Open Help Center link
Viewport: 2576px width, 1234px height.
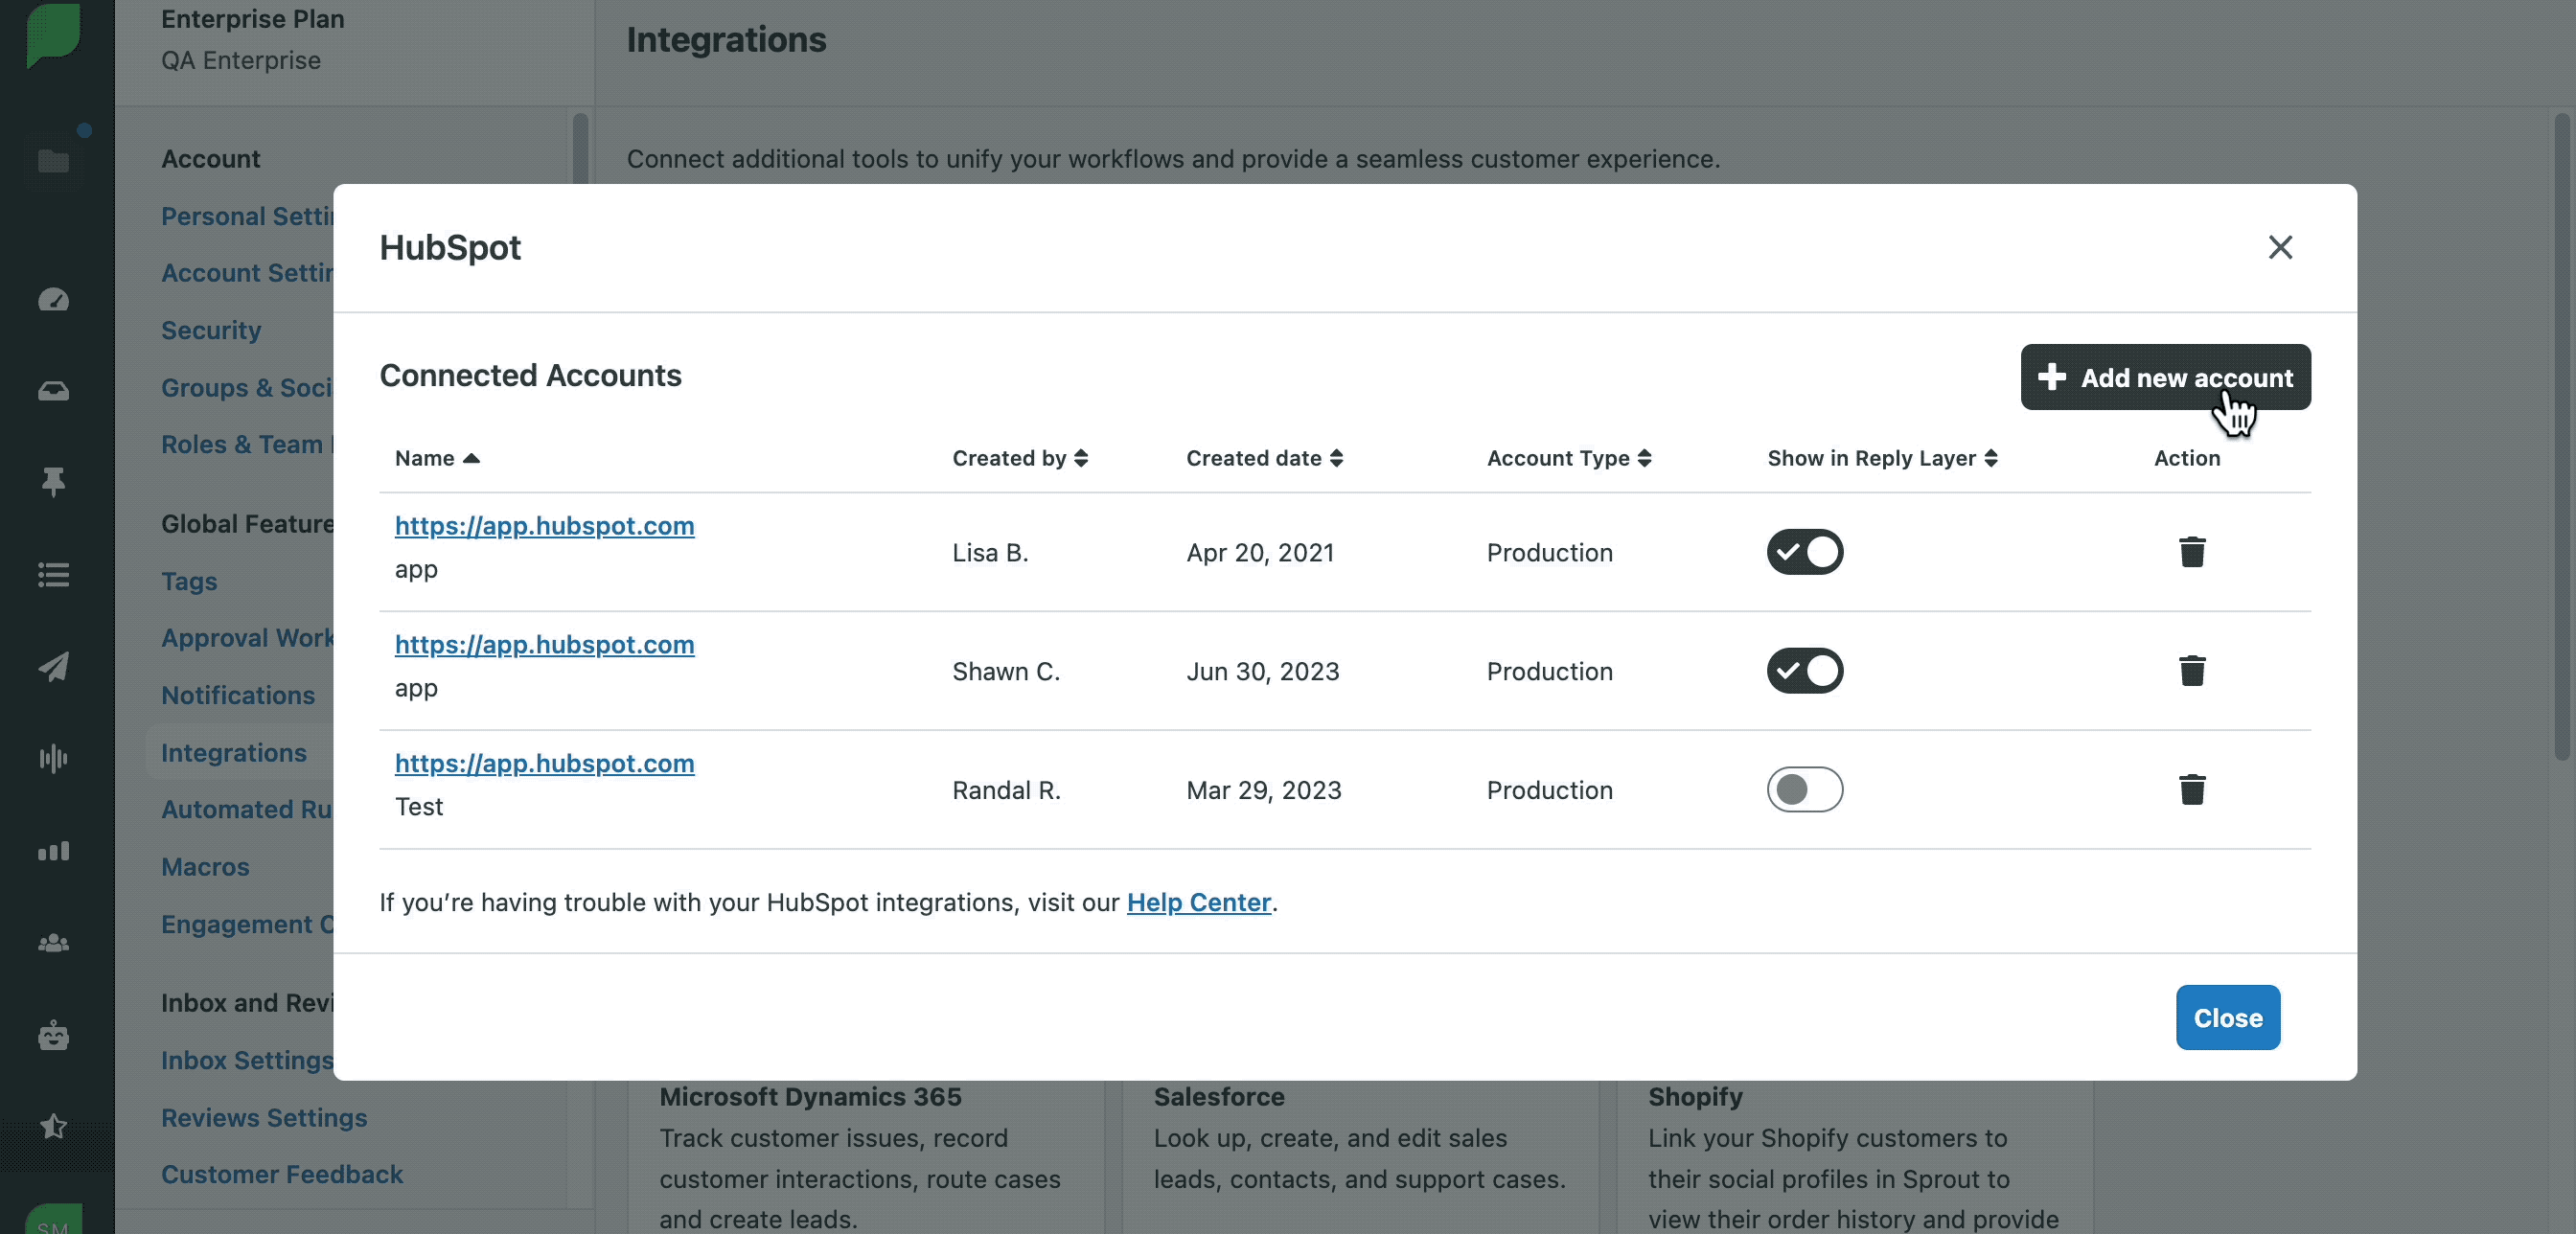pyautogui.click(x=1198, y=902)
